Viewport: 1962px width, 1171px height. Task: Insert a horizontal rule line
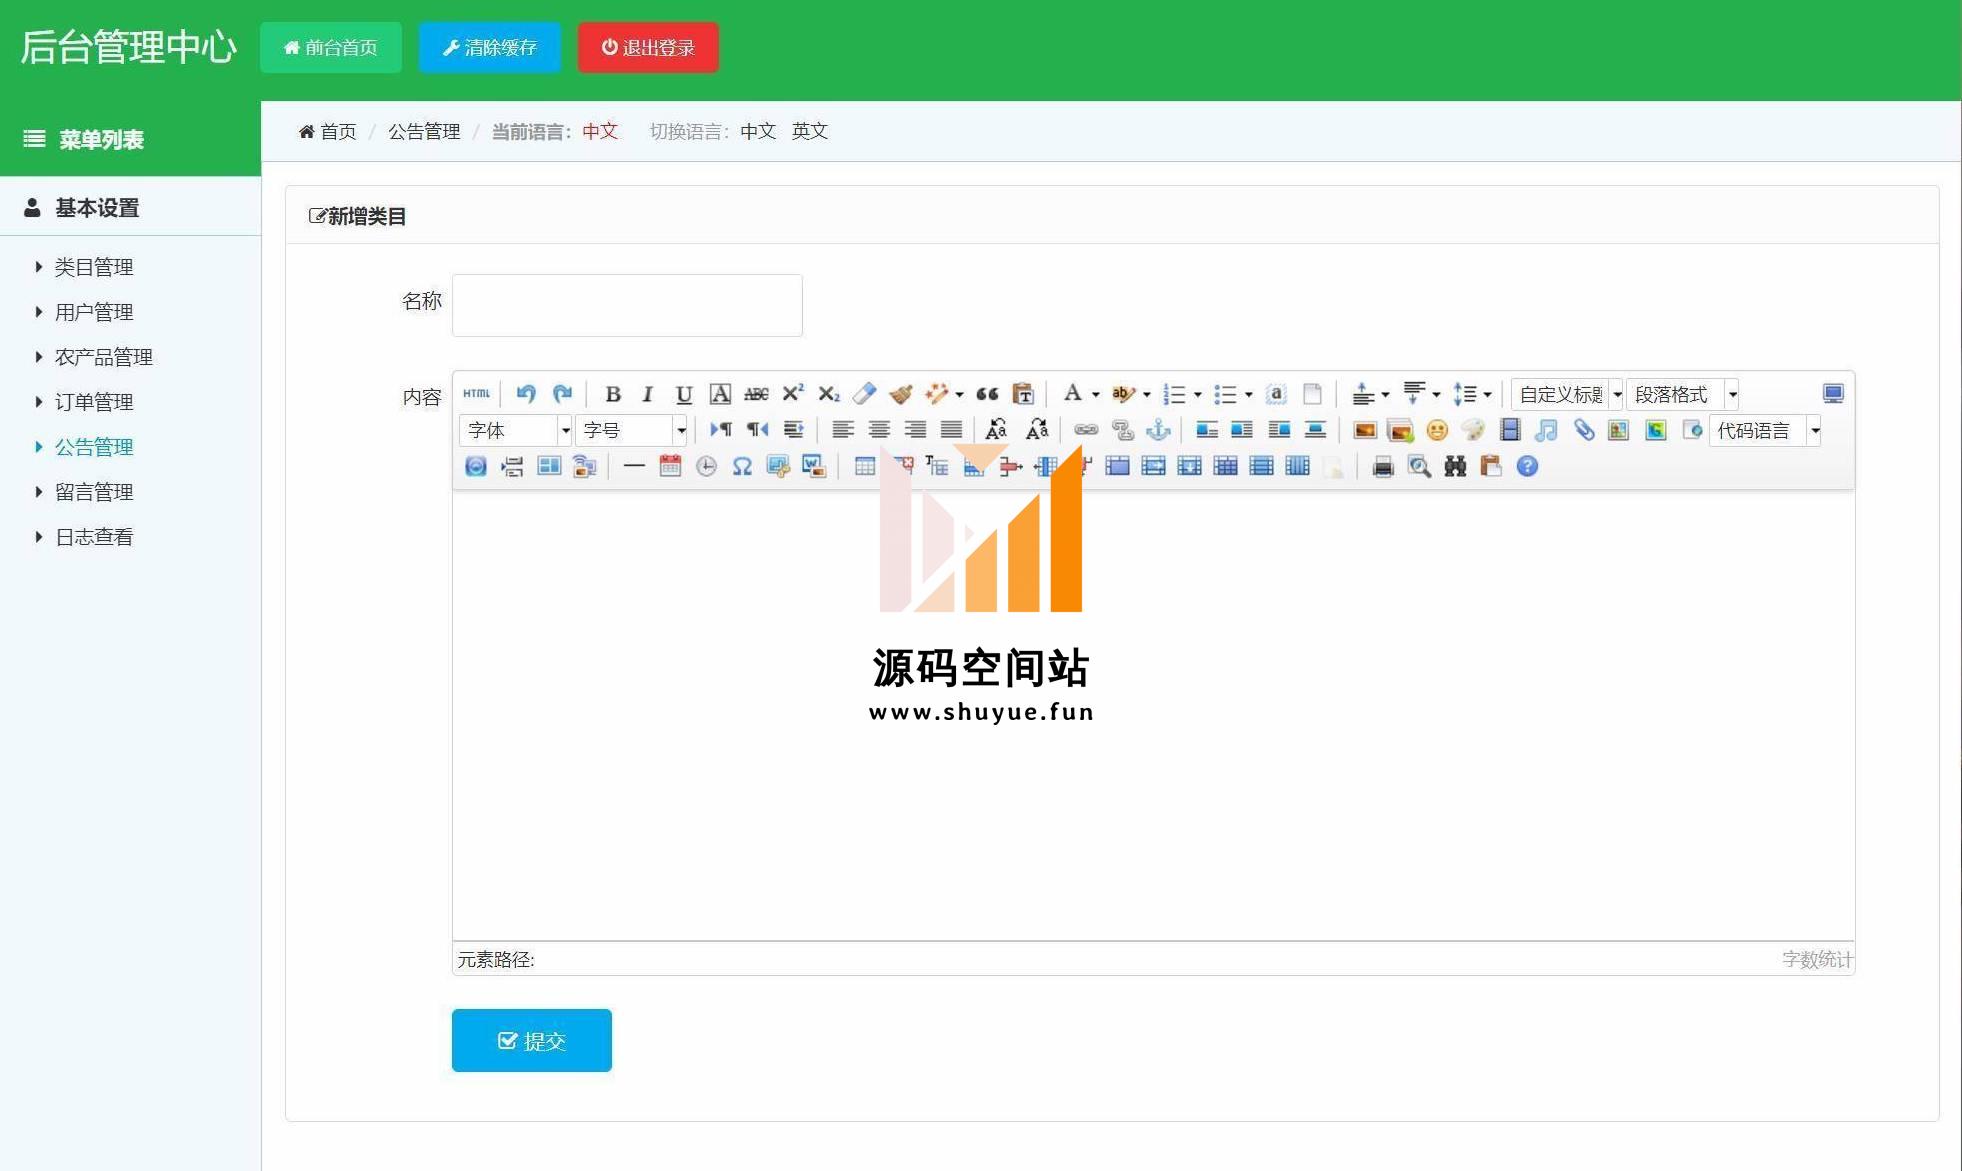[x=634, y=466]
